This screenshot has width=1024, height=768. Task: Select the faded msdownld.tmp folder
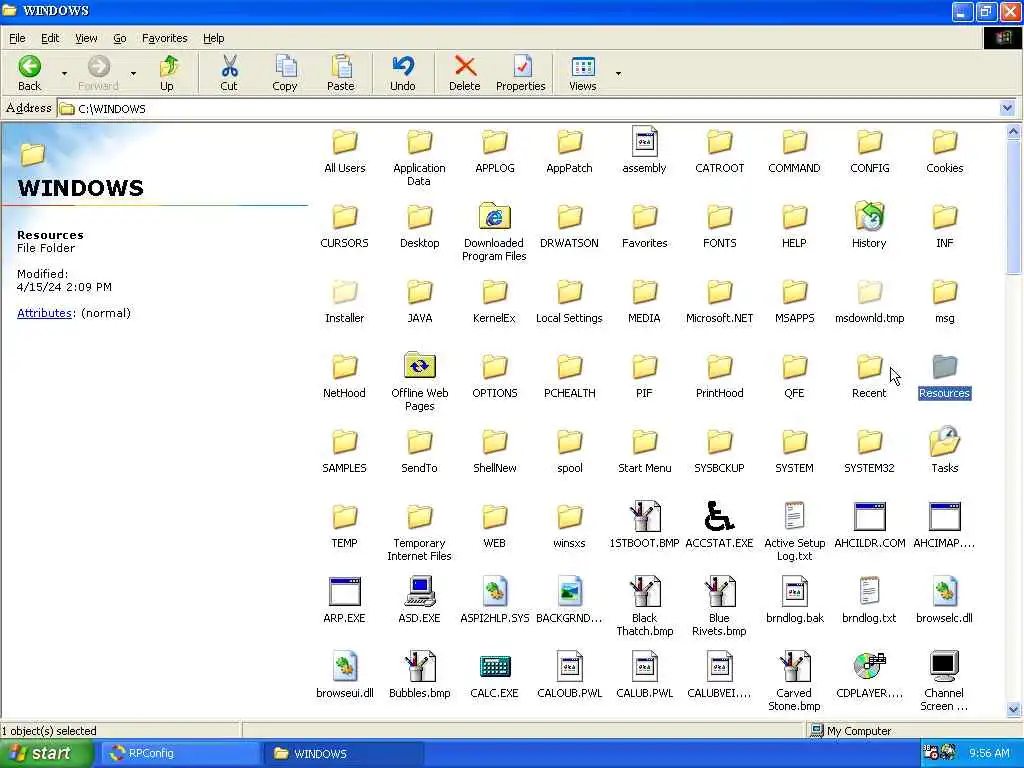pyautogui.click(x=869, y=299)
